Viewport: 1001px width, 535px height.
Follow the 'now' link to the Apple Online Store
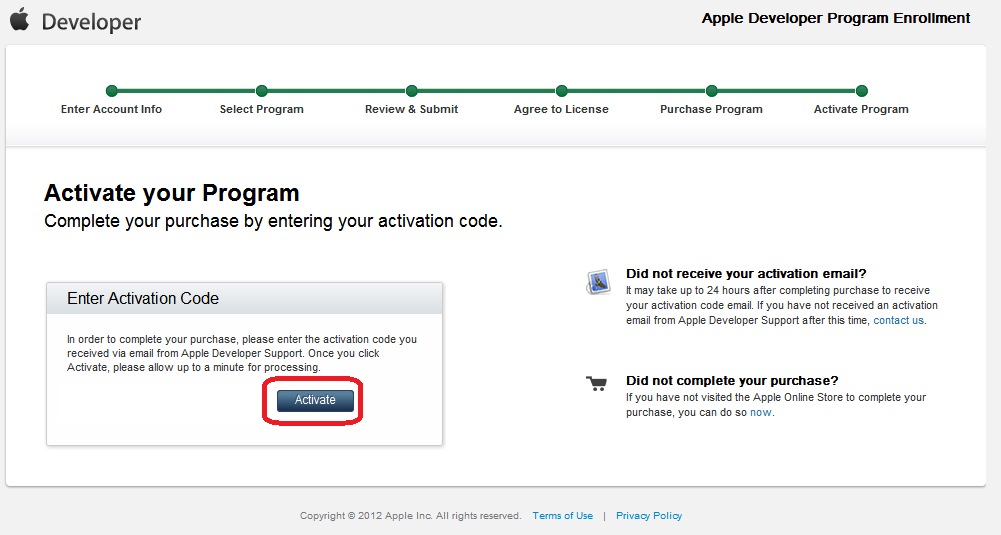point(760,412)
